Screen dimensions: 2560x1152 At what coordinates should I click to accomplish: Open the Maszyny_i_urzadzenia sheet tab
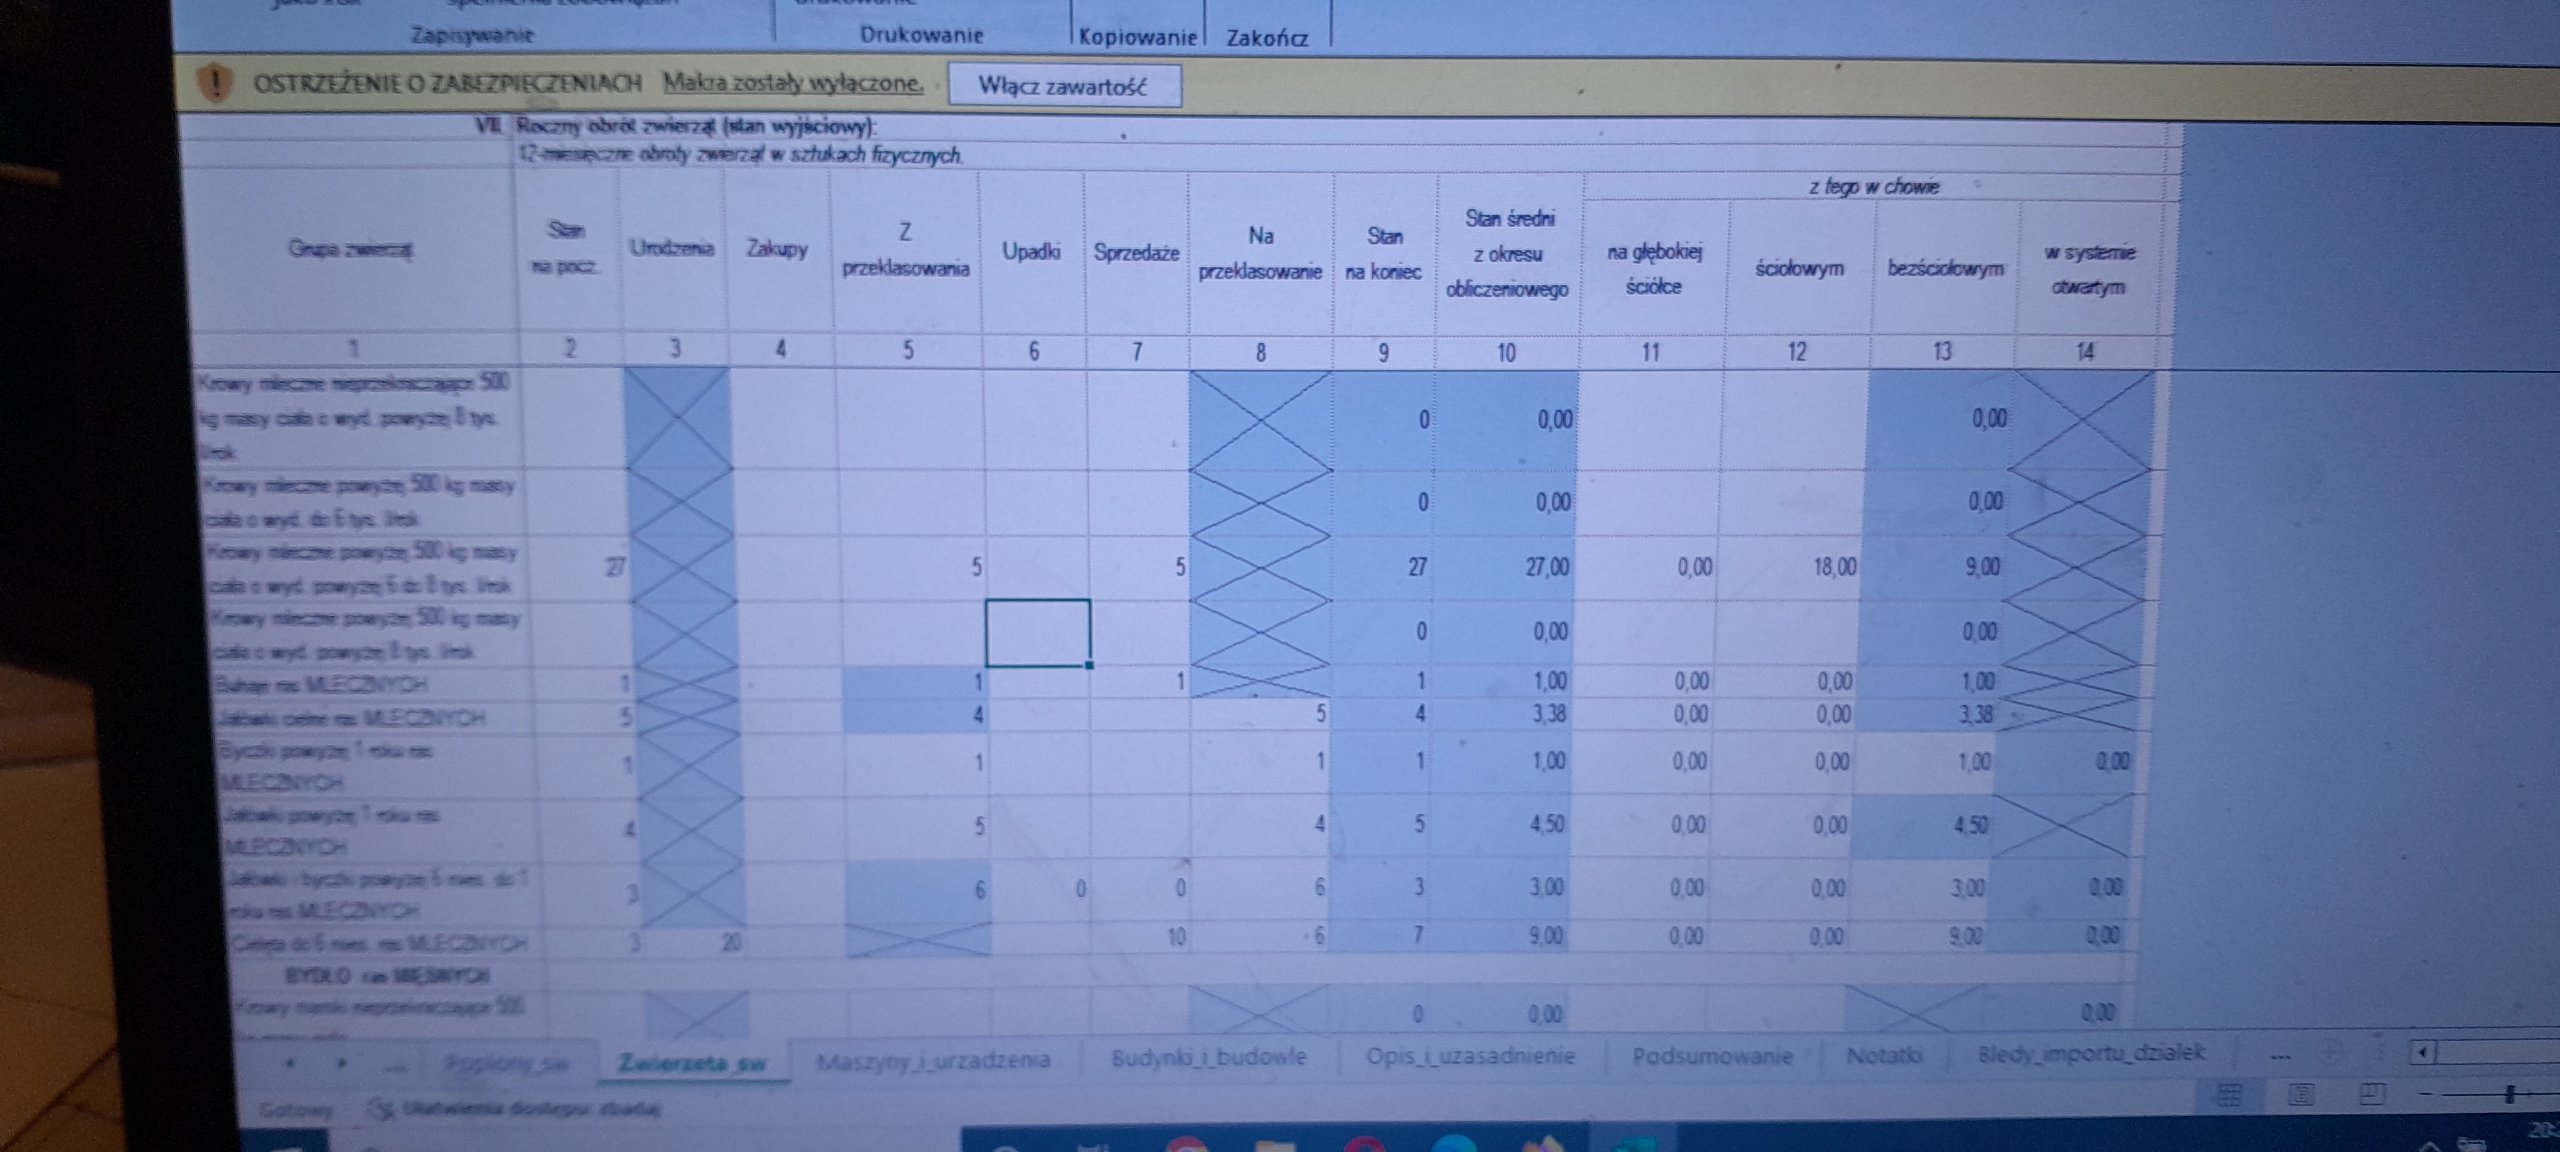[x=933, y=1060]
